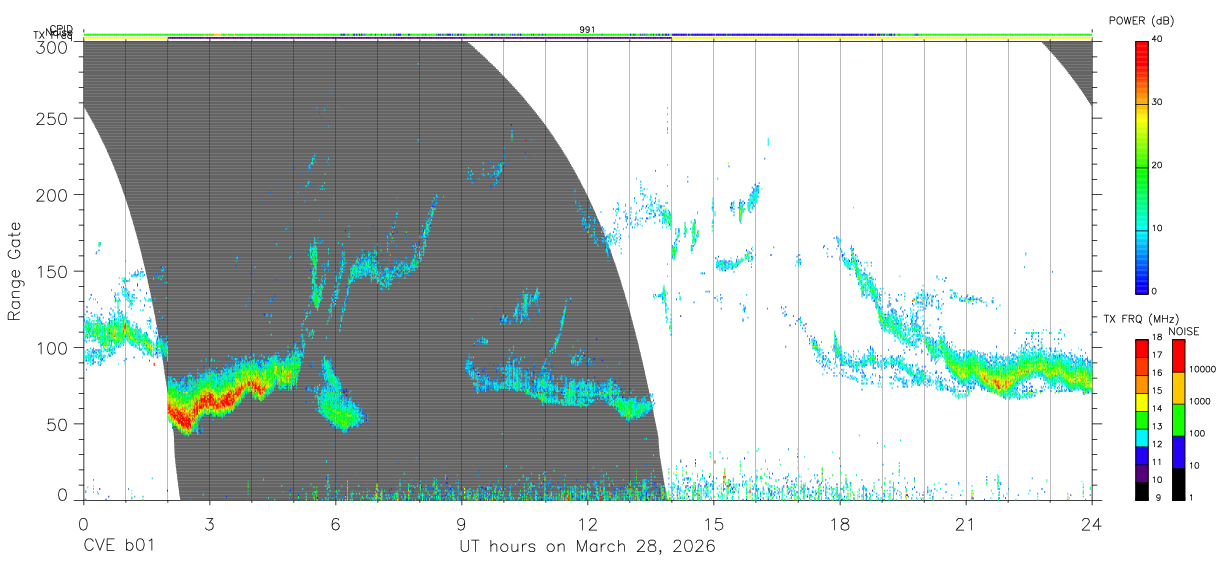The width and height of the screenshot is (1228, 567).
Task: Click the 15 hour tick on time axis
Action: (x=714, y=524)
